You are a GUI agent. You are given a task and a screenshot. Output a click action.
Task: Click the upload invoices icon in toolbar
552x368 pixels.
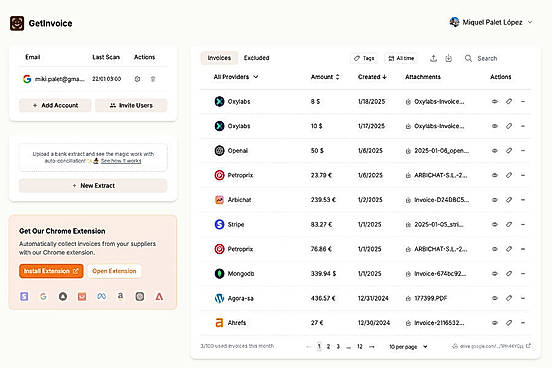(433, 58)
